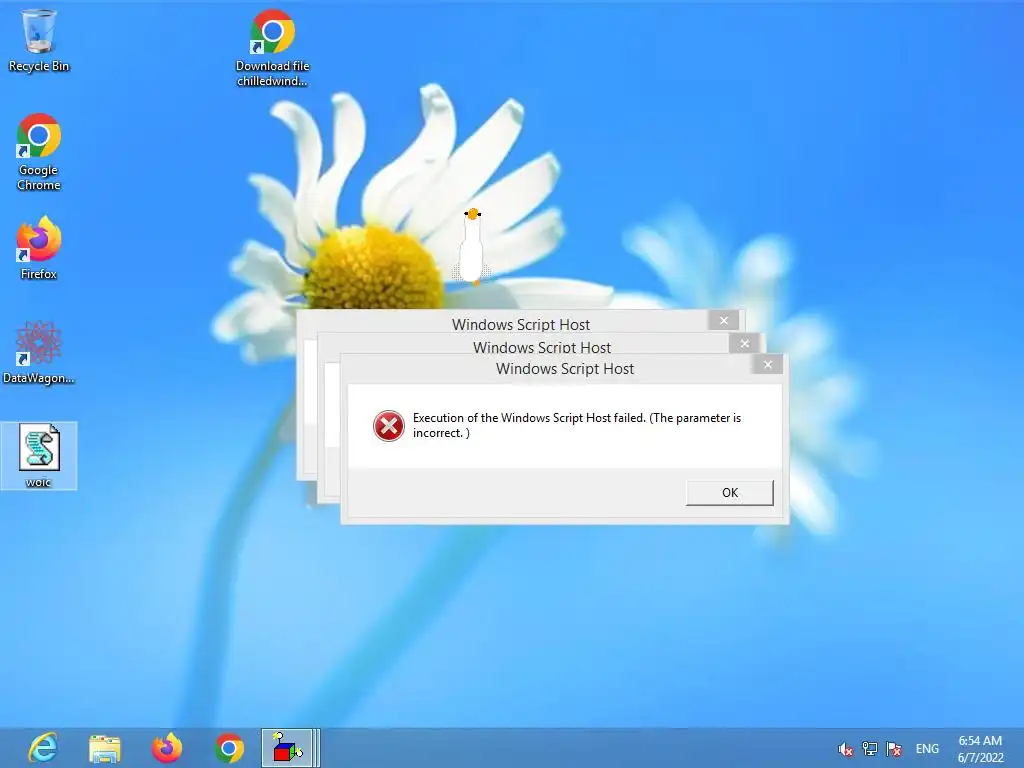This screenshot has width=1024, height=768.
Task: Select the Firefox desktop shortcut
Action: [39, 248]
